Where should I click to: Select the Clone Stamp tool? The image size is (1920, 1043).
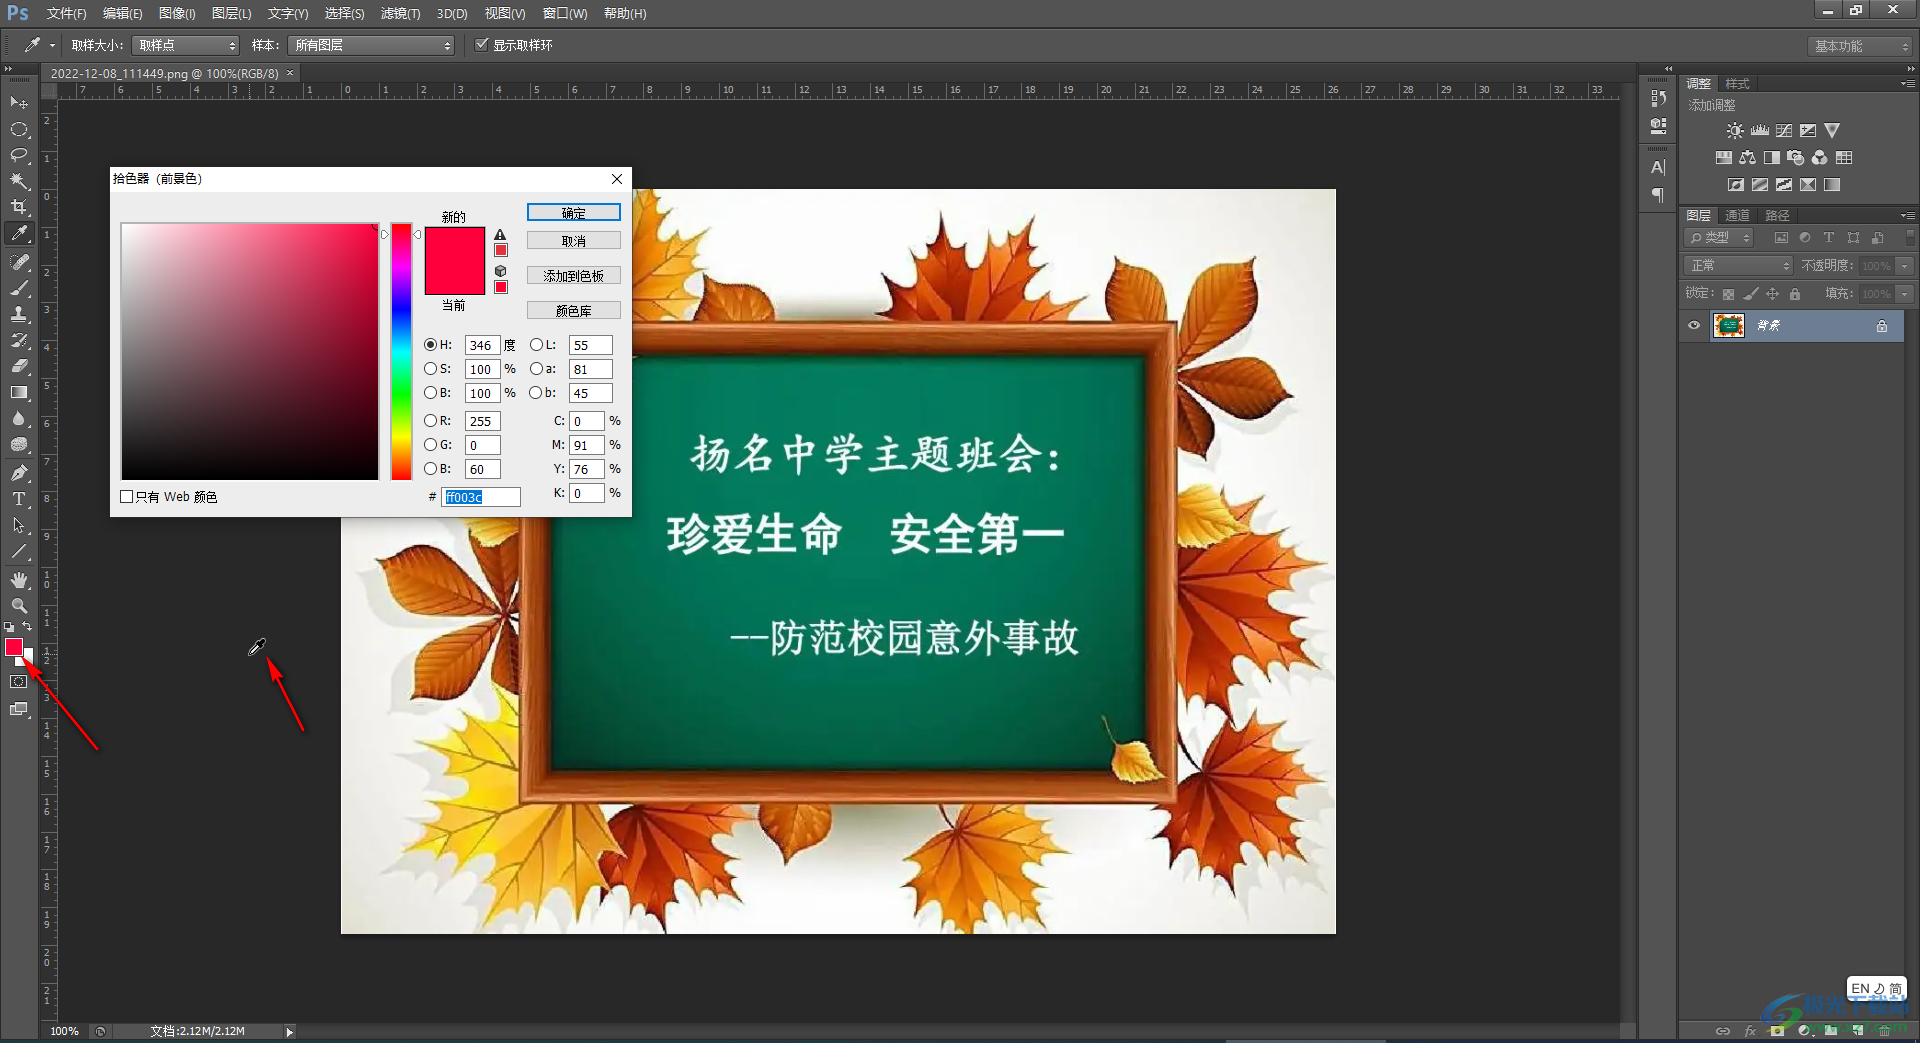[x=18, y=314]
